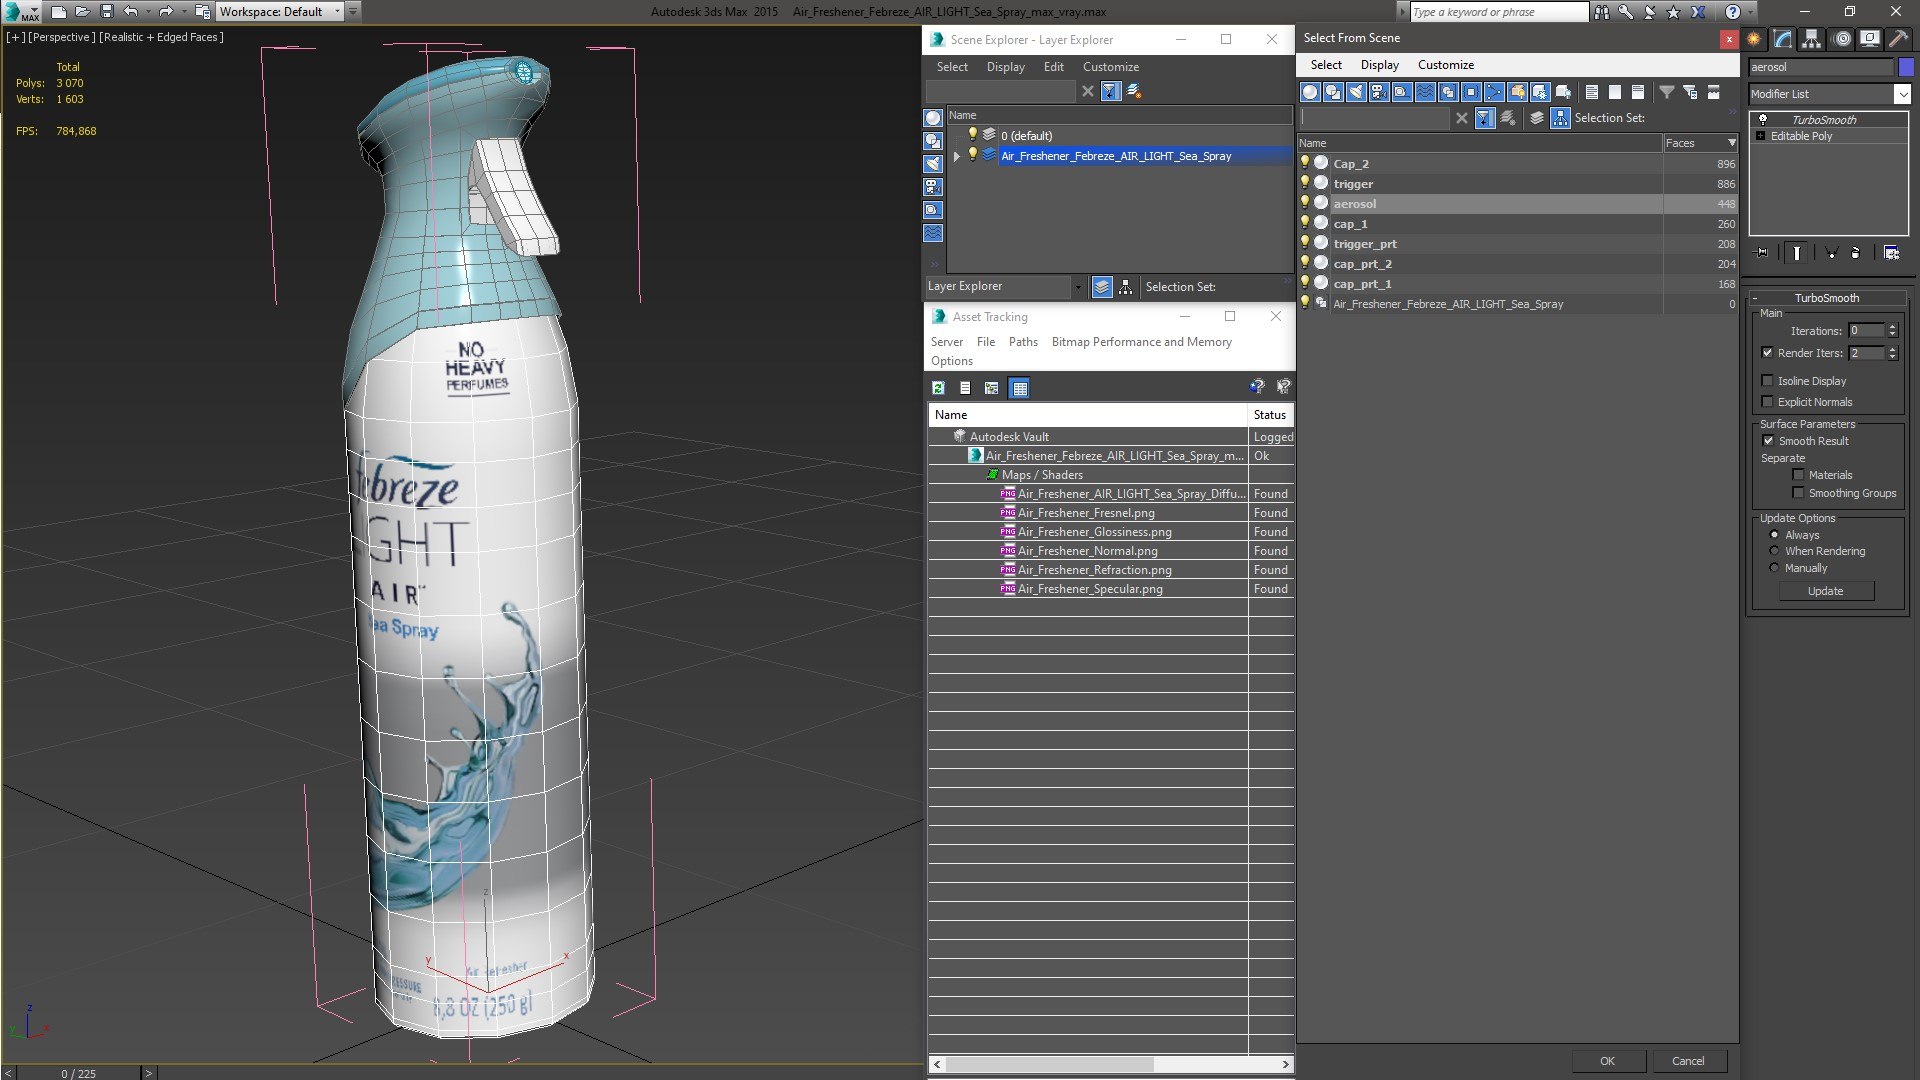
Task: Toggle the Smooth Result checkbox
Action: 1768,441
